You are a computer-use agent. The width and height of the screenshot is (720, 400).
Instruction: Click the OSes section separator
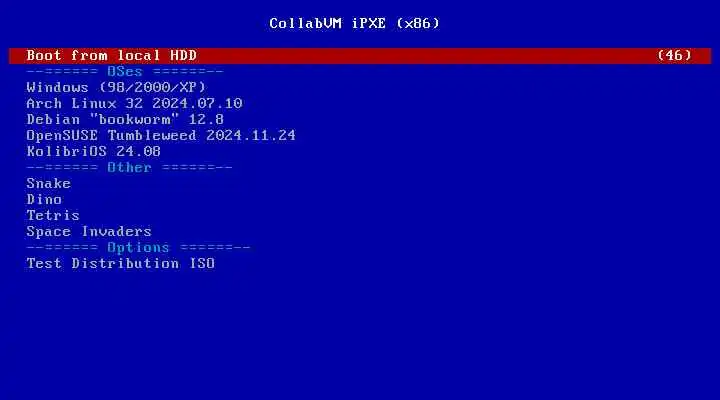[125, 72]
